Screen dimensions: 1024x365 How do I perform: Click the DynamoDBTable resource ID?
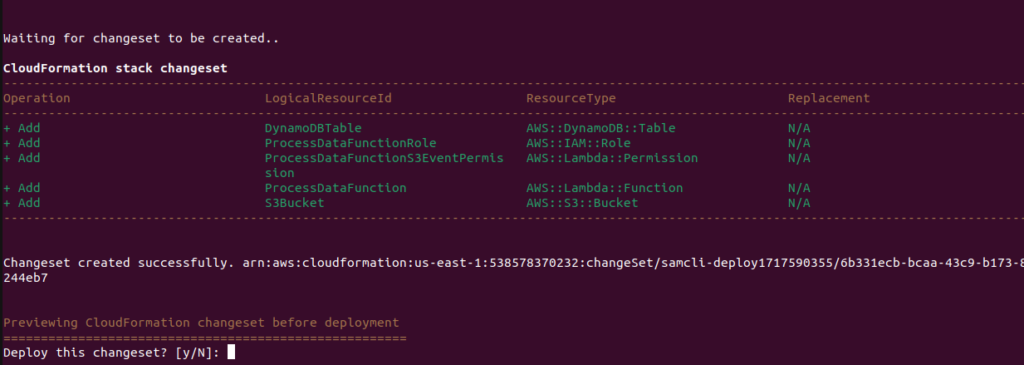point(313,129)
